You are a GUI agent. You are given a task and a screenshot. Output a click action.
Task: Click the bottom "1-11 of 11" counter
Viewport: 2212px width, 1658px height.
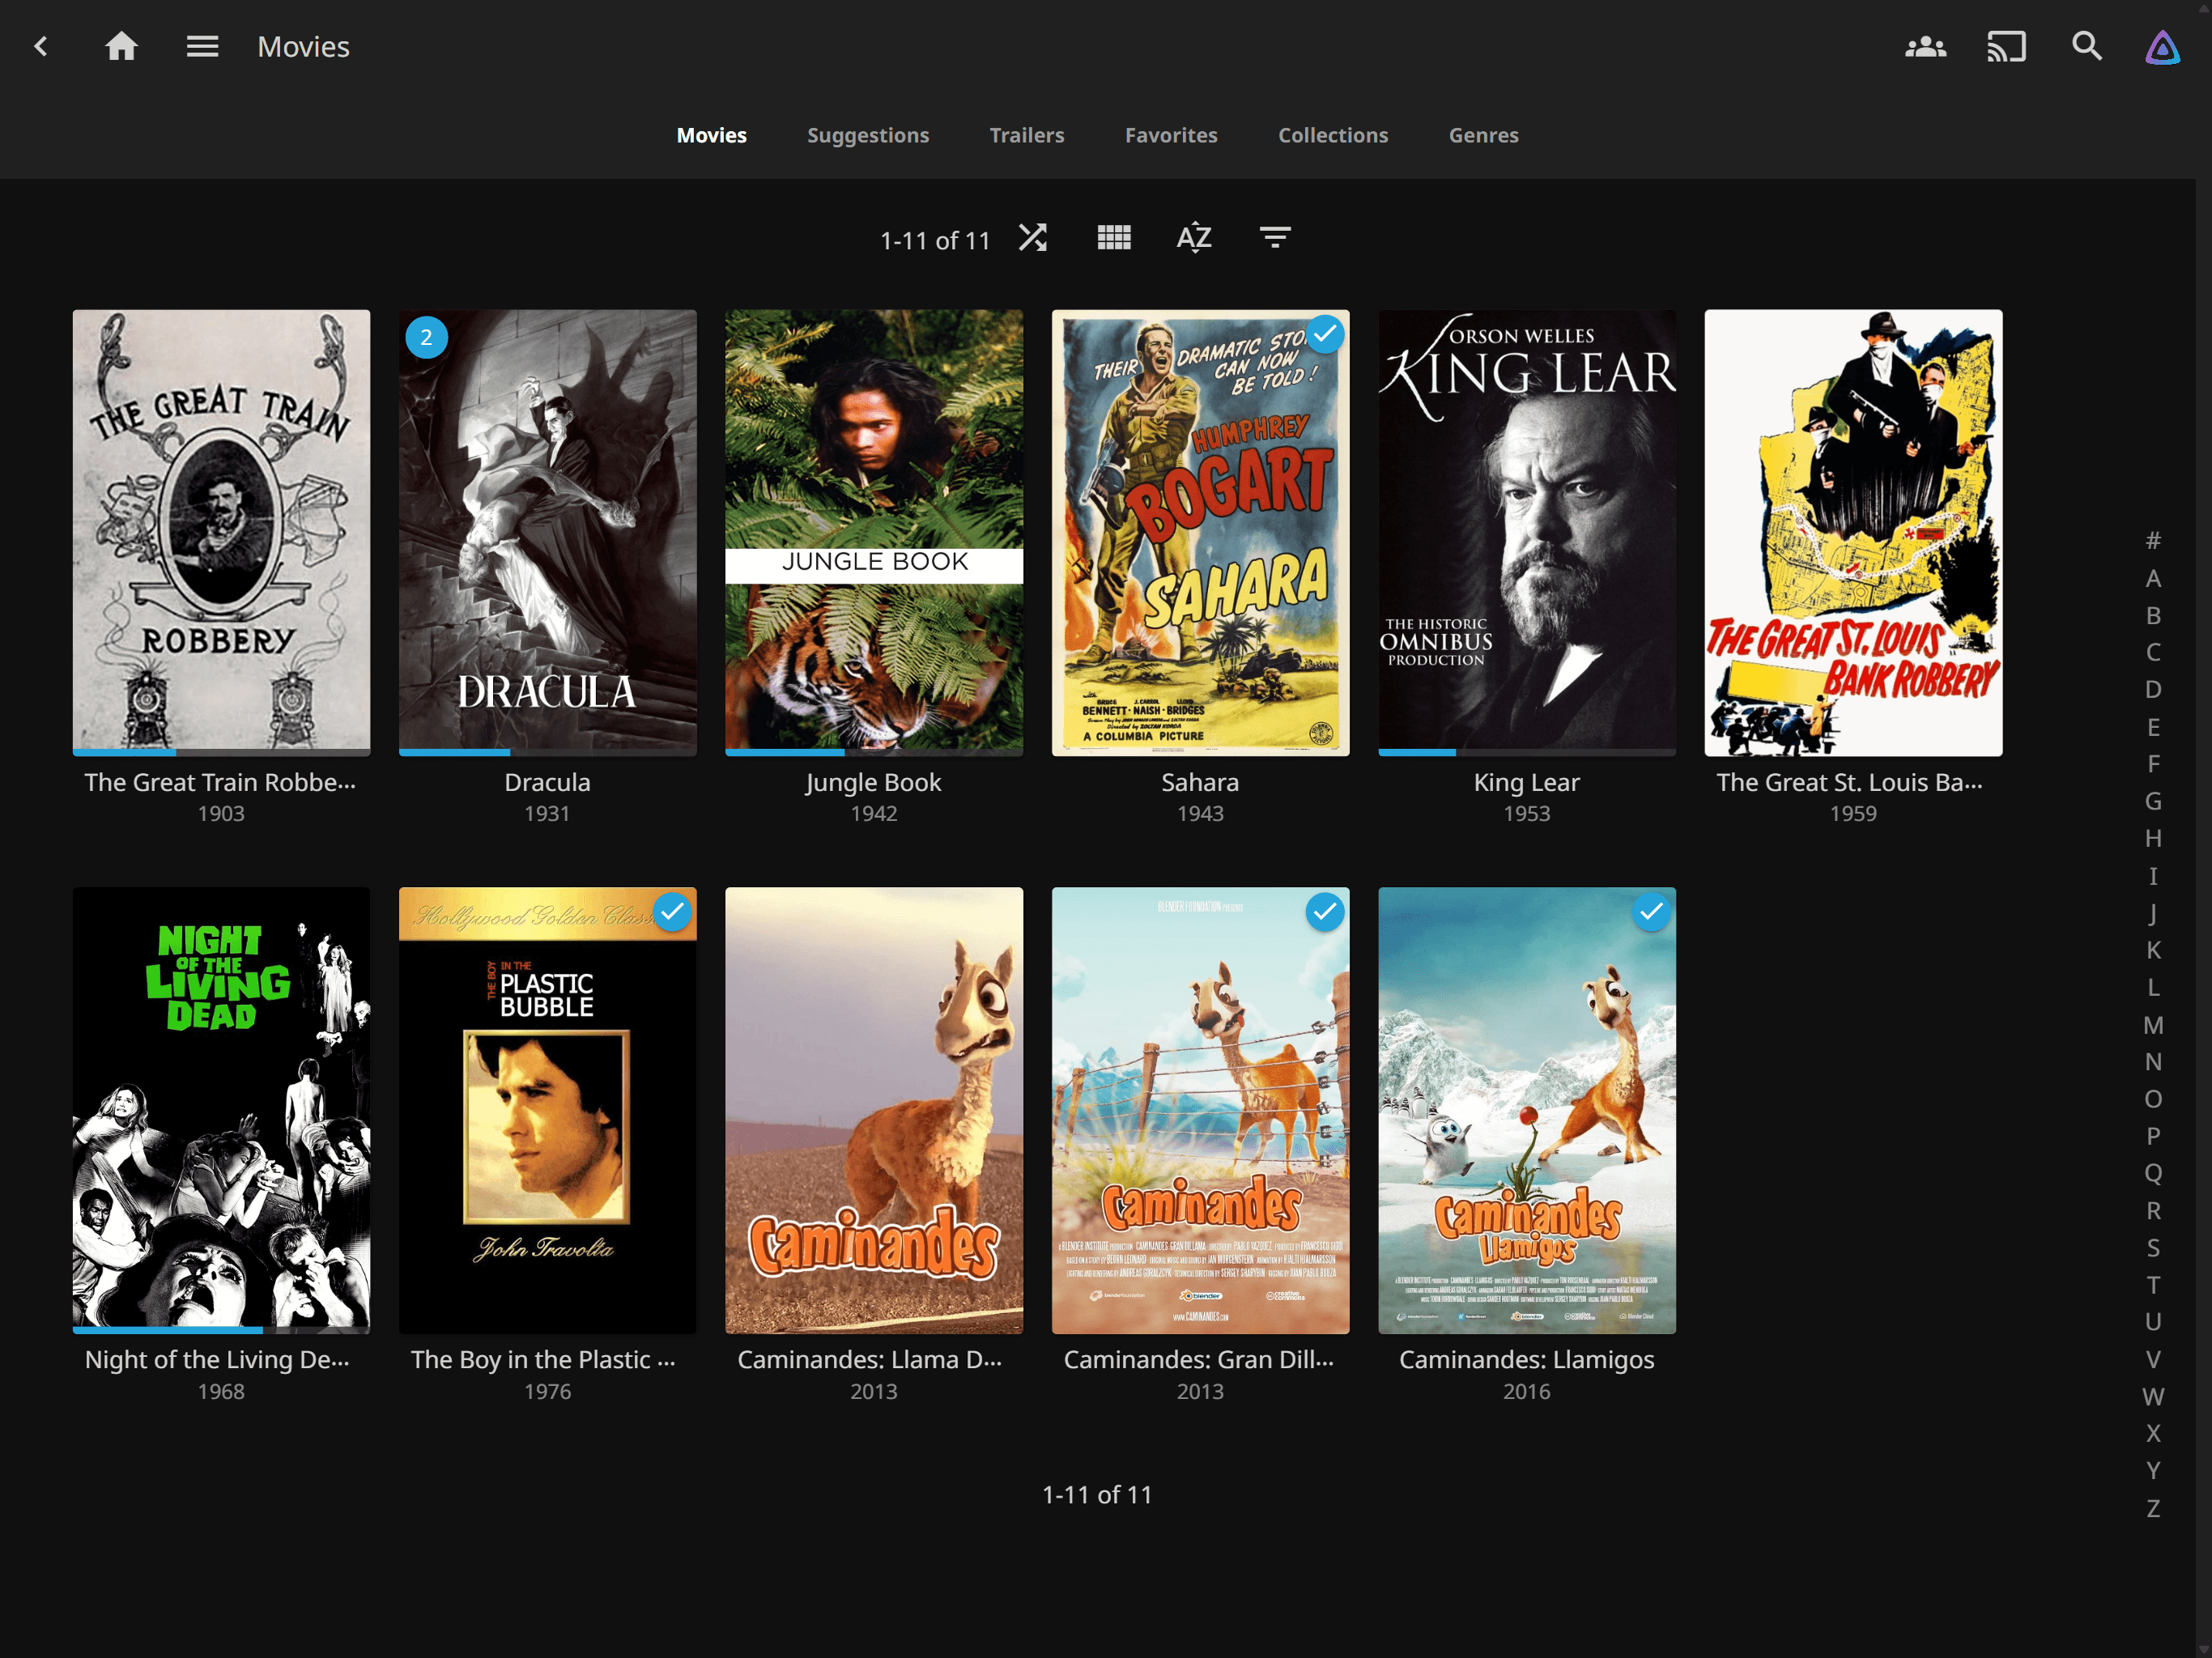point(1097,1495)
